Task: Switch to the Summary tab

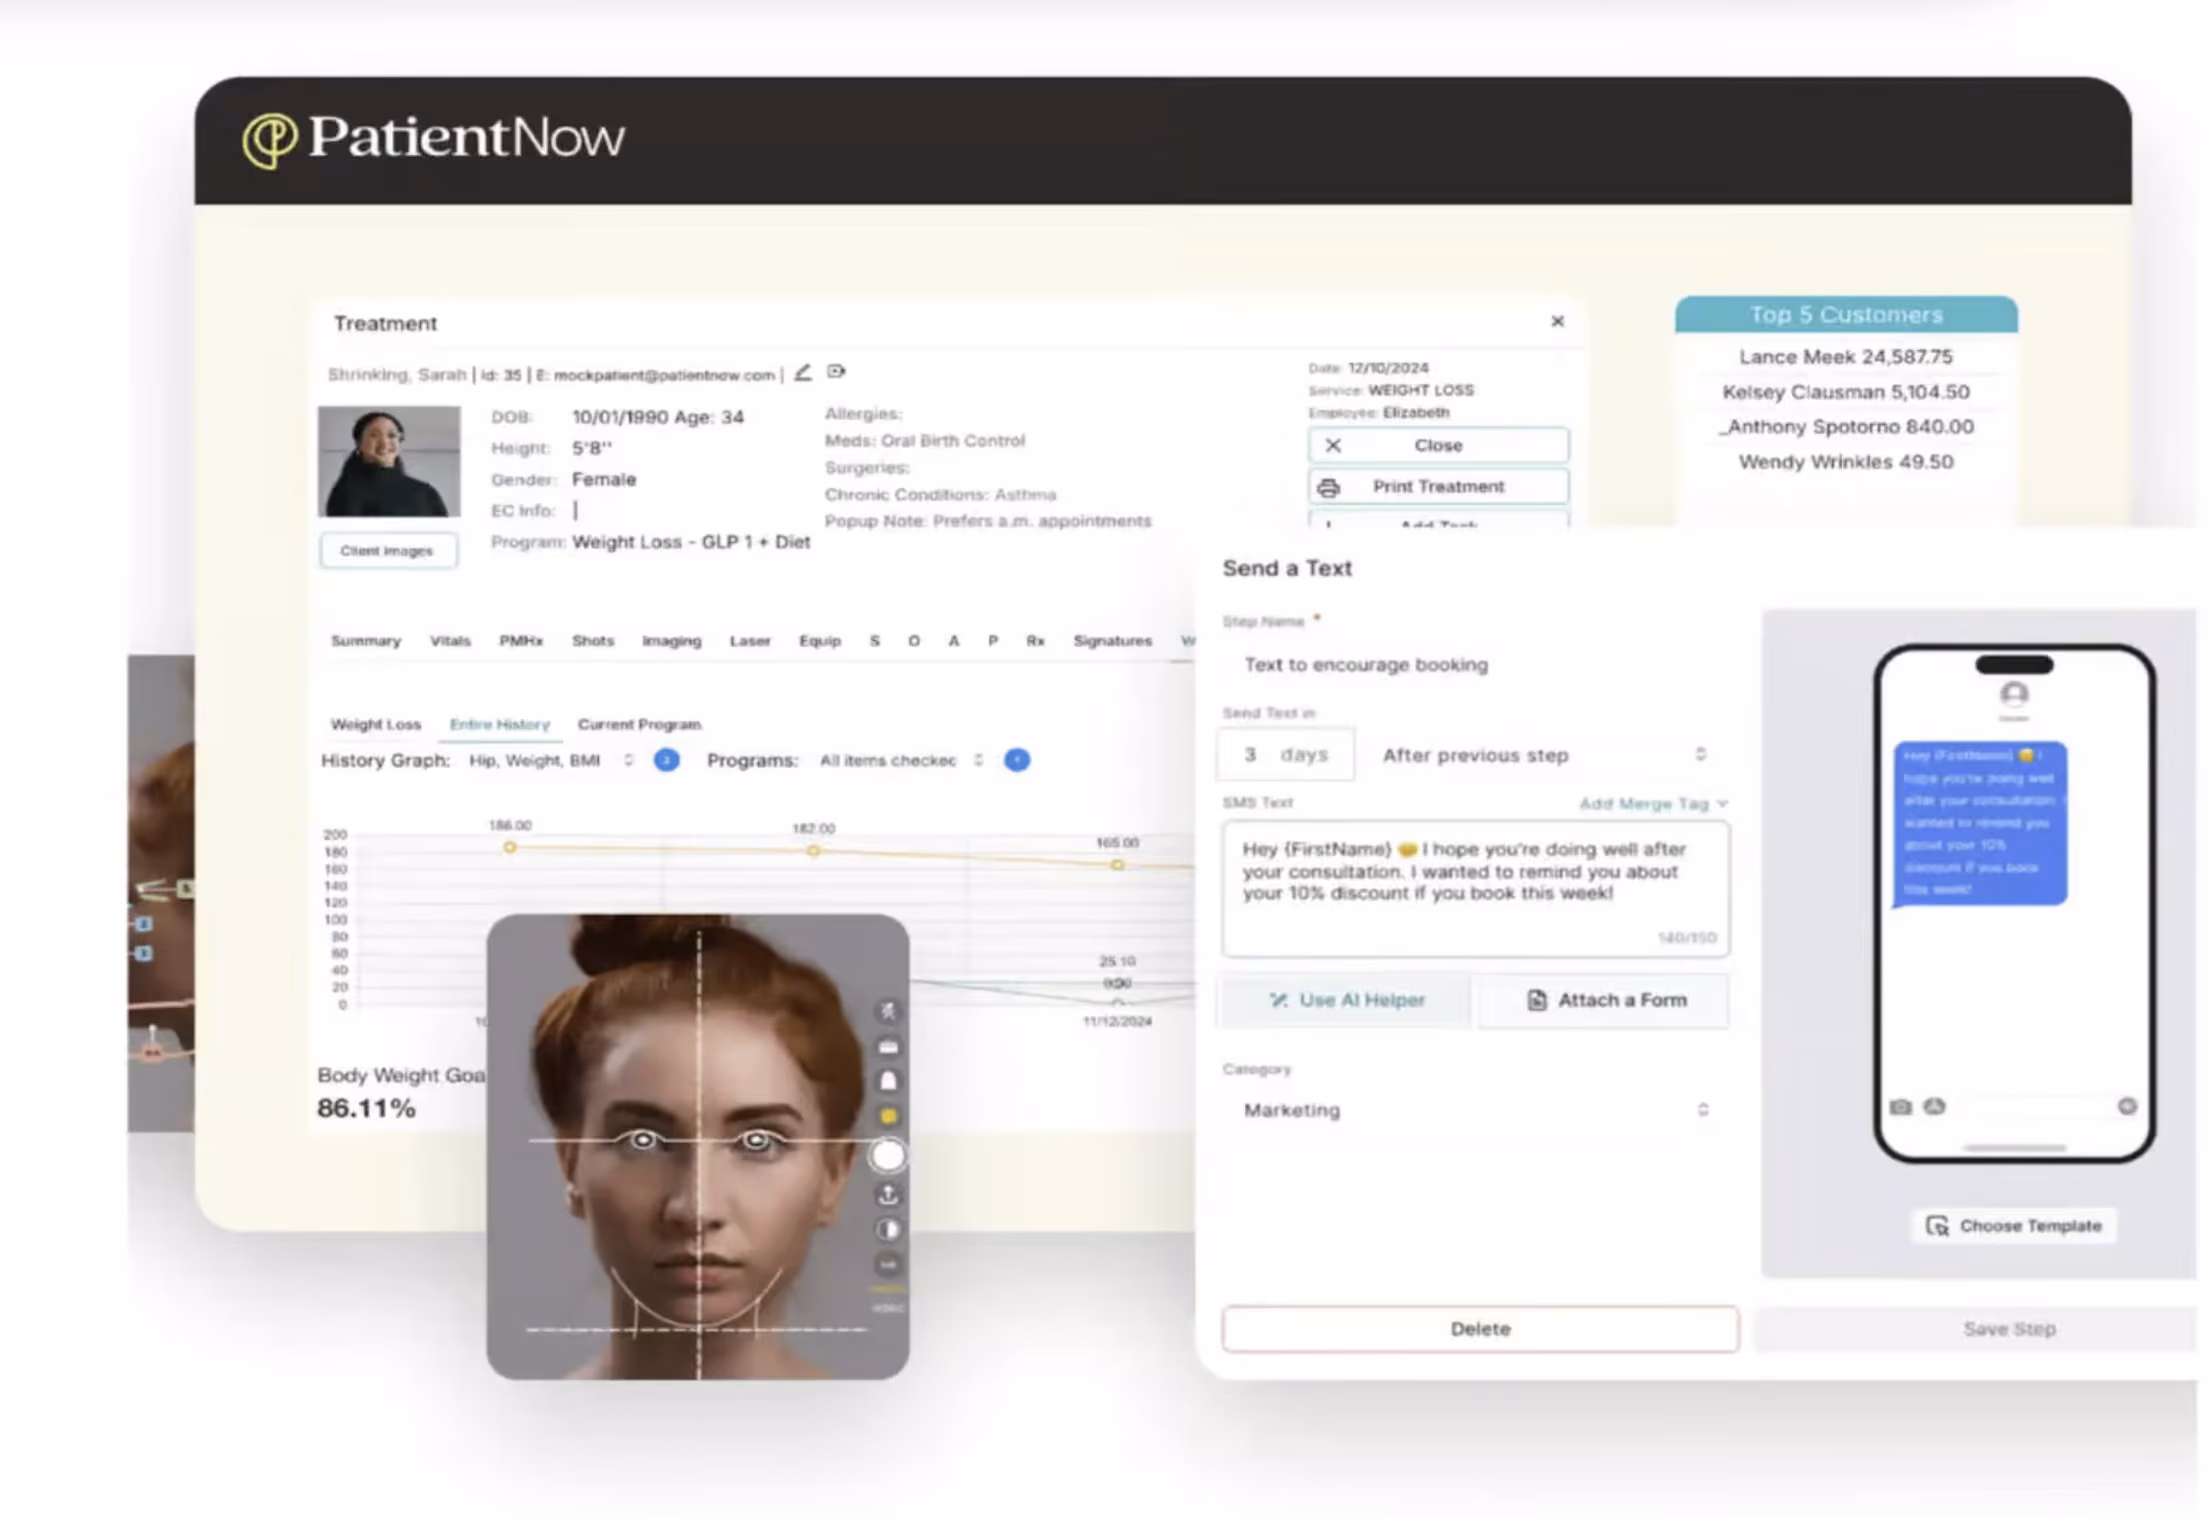Action: click(366, 641)
